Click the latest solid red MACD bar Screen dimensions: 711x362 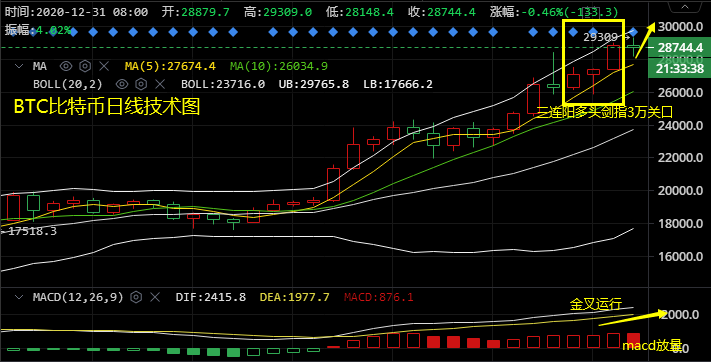pyautogui.click(x=633, y=340)
